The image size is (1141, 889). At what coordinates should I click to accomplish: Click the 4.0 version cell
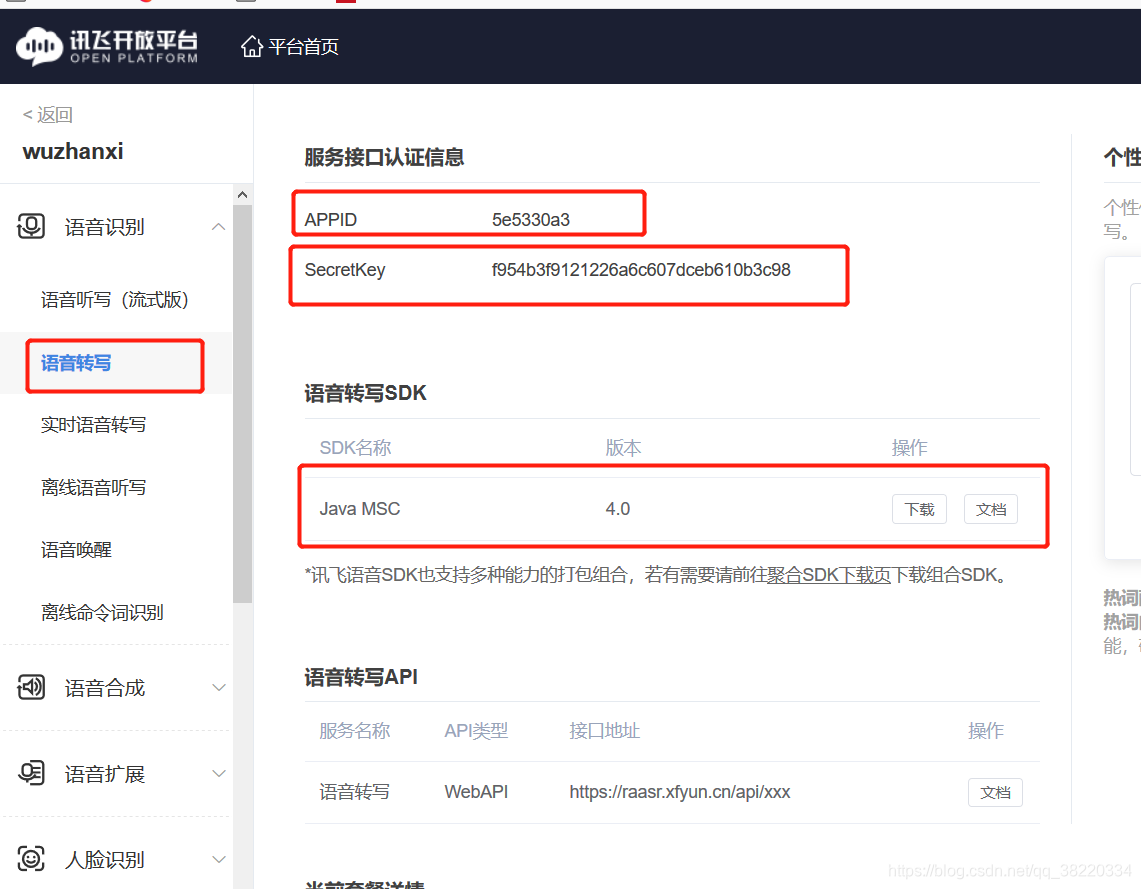[x=618, y=509]
